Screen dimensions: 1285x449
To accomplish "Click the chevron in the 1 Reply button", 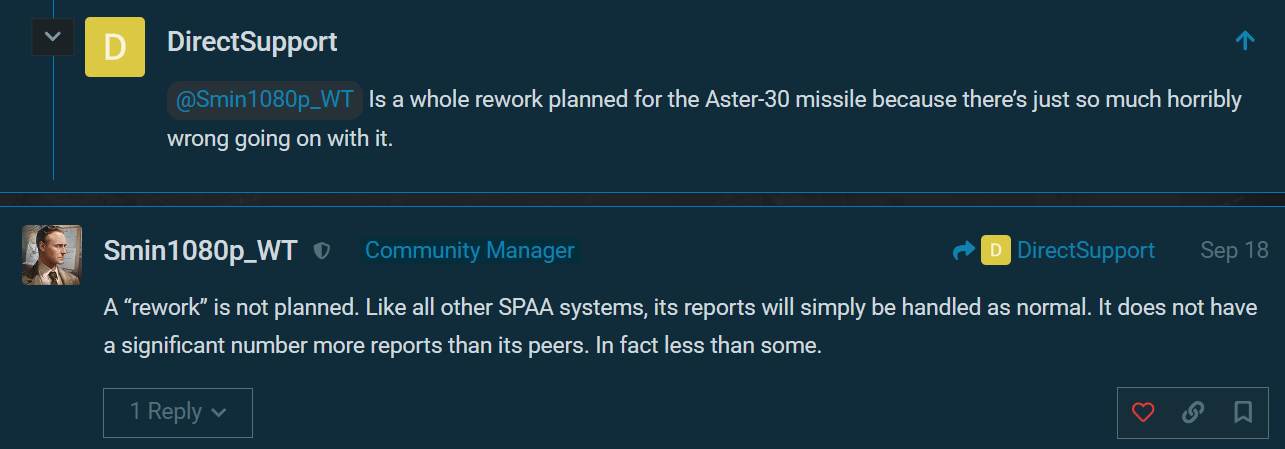I will tap(219, 413).
